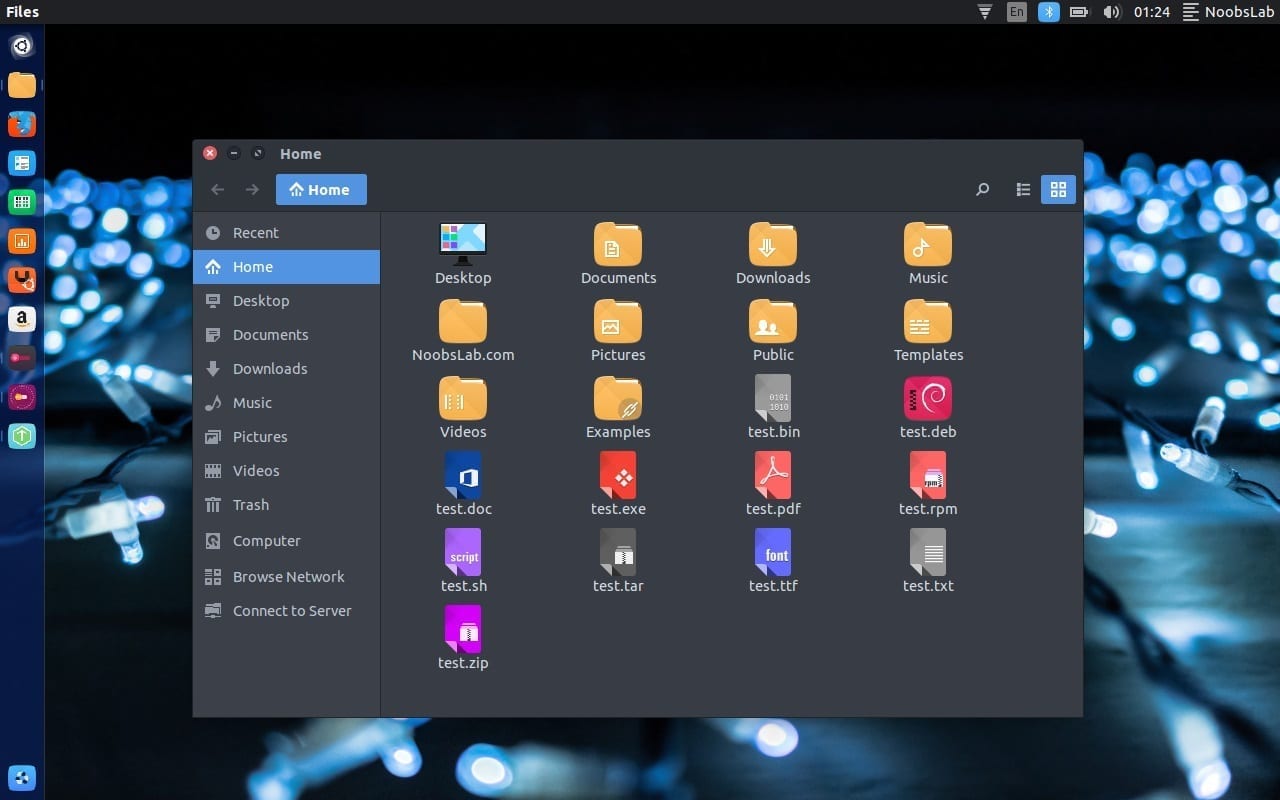Open the network indicator in top panel

coord(985,12)
